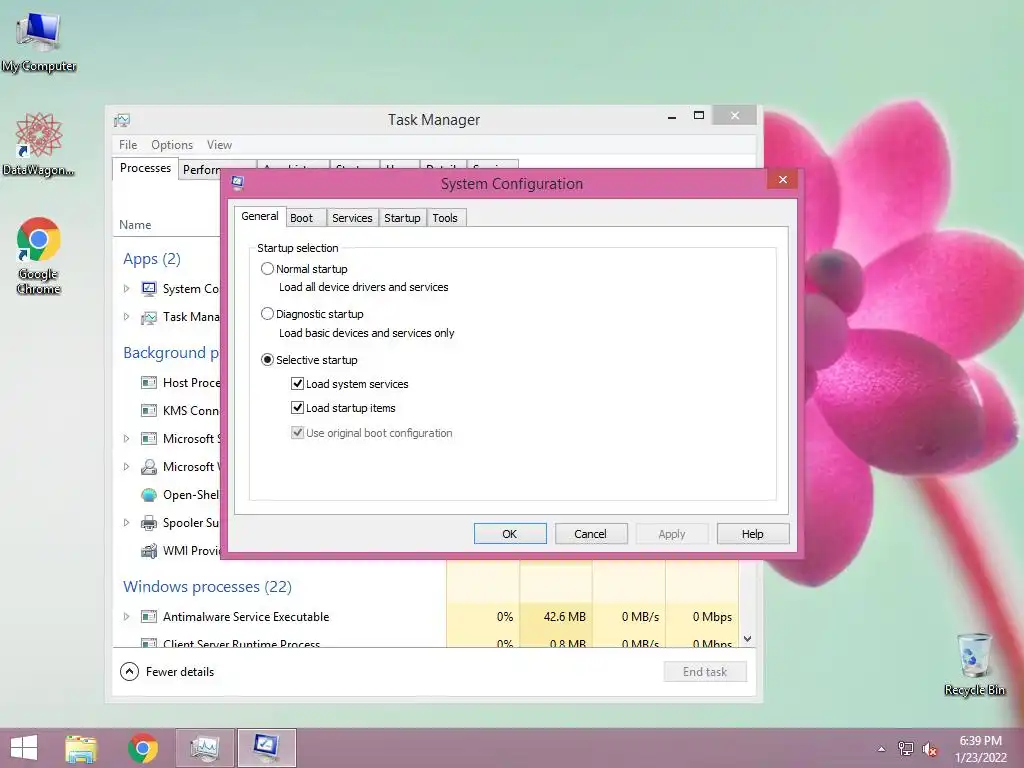
Task: Expand the Microsoft S... background process
Action: (x=127, y=439)
